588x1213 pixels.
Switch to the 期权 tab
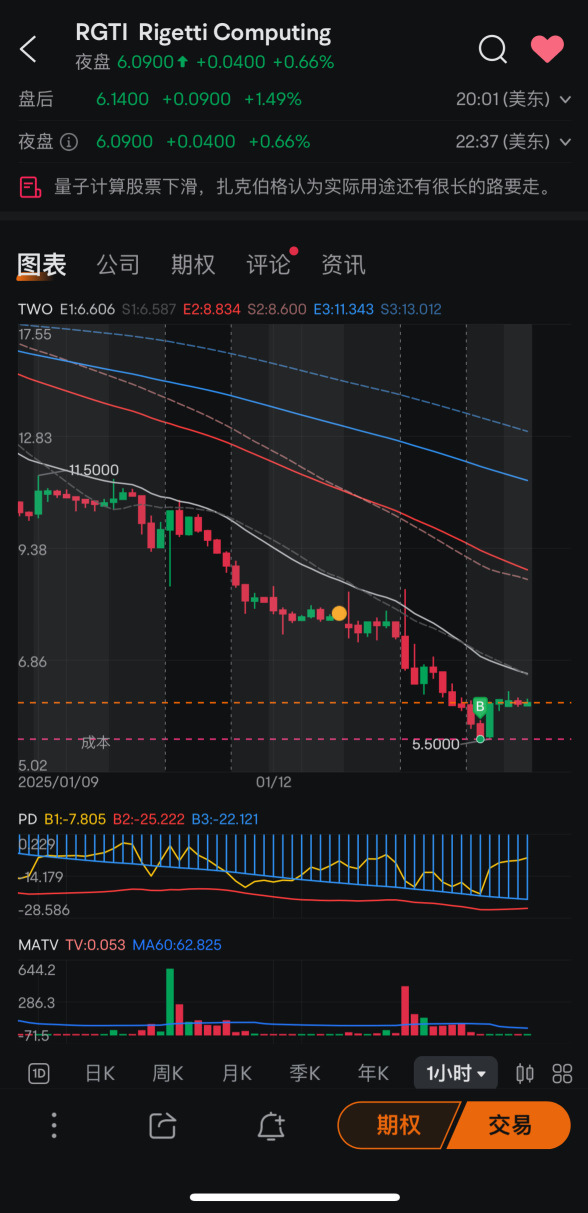(193, 265)
